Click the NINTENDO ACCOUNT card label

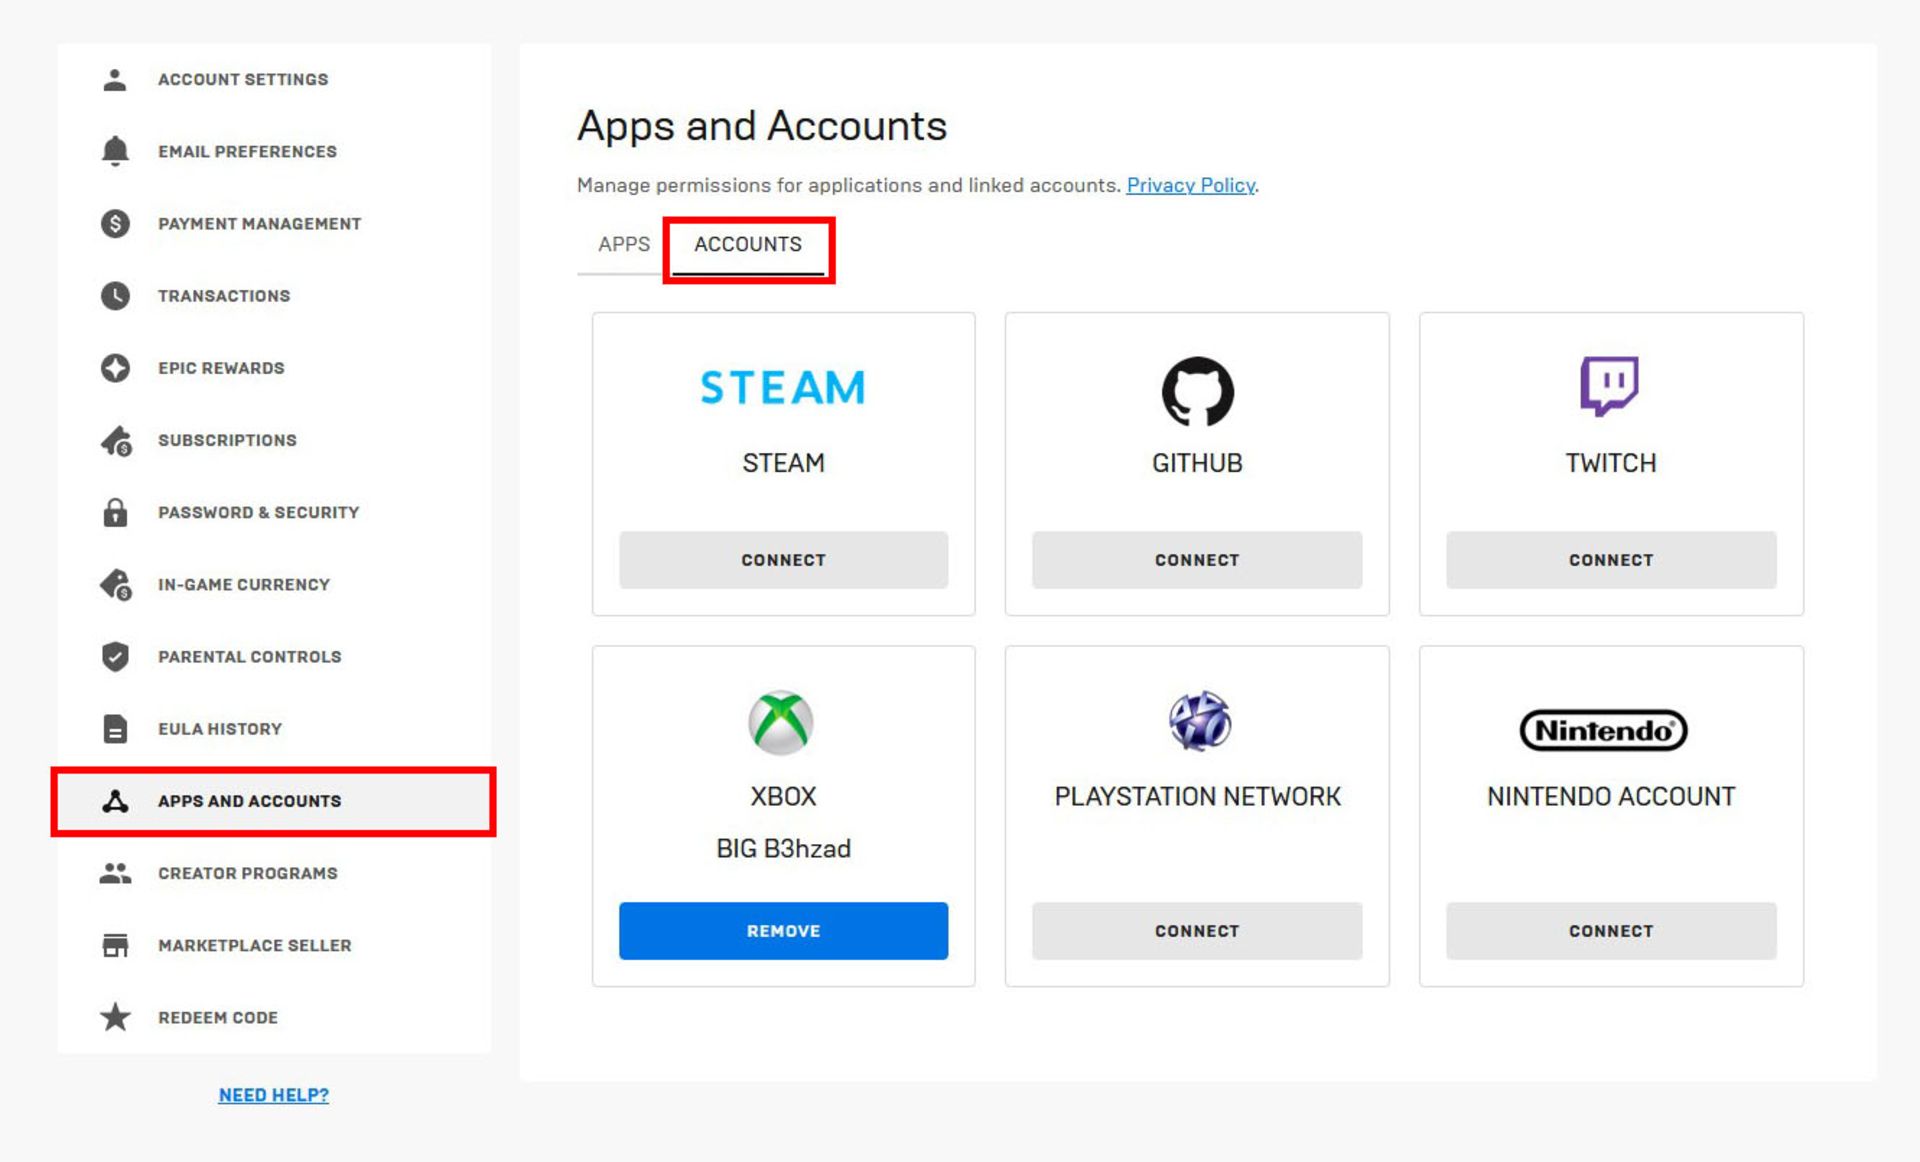(x=1611, y=797)
